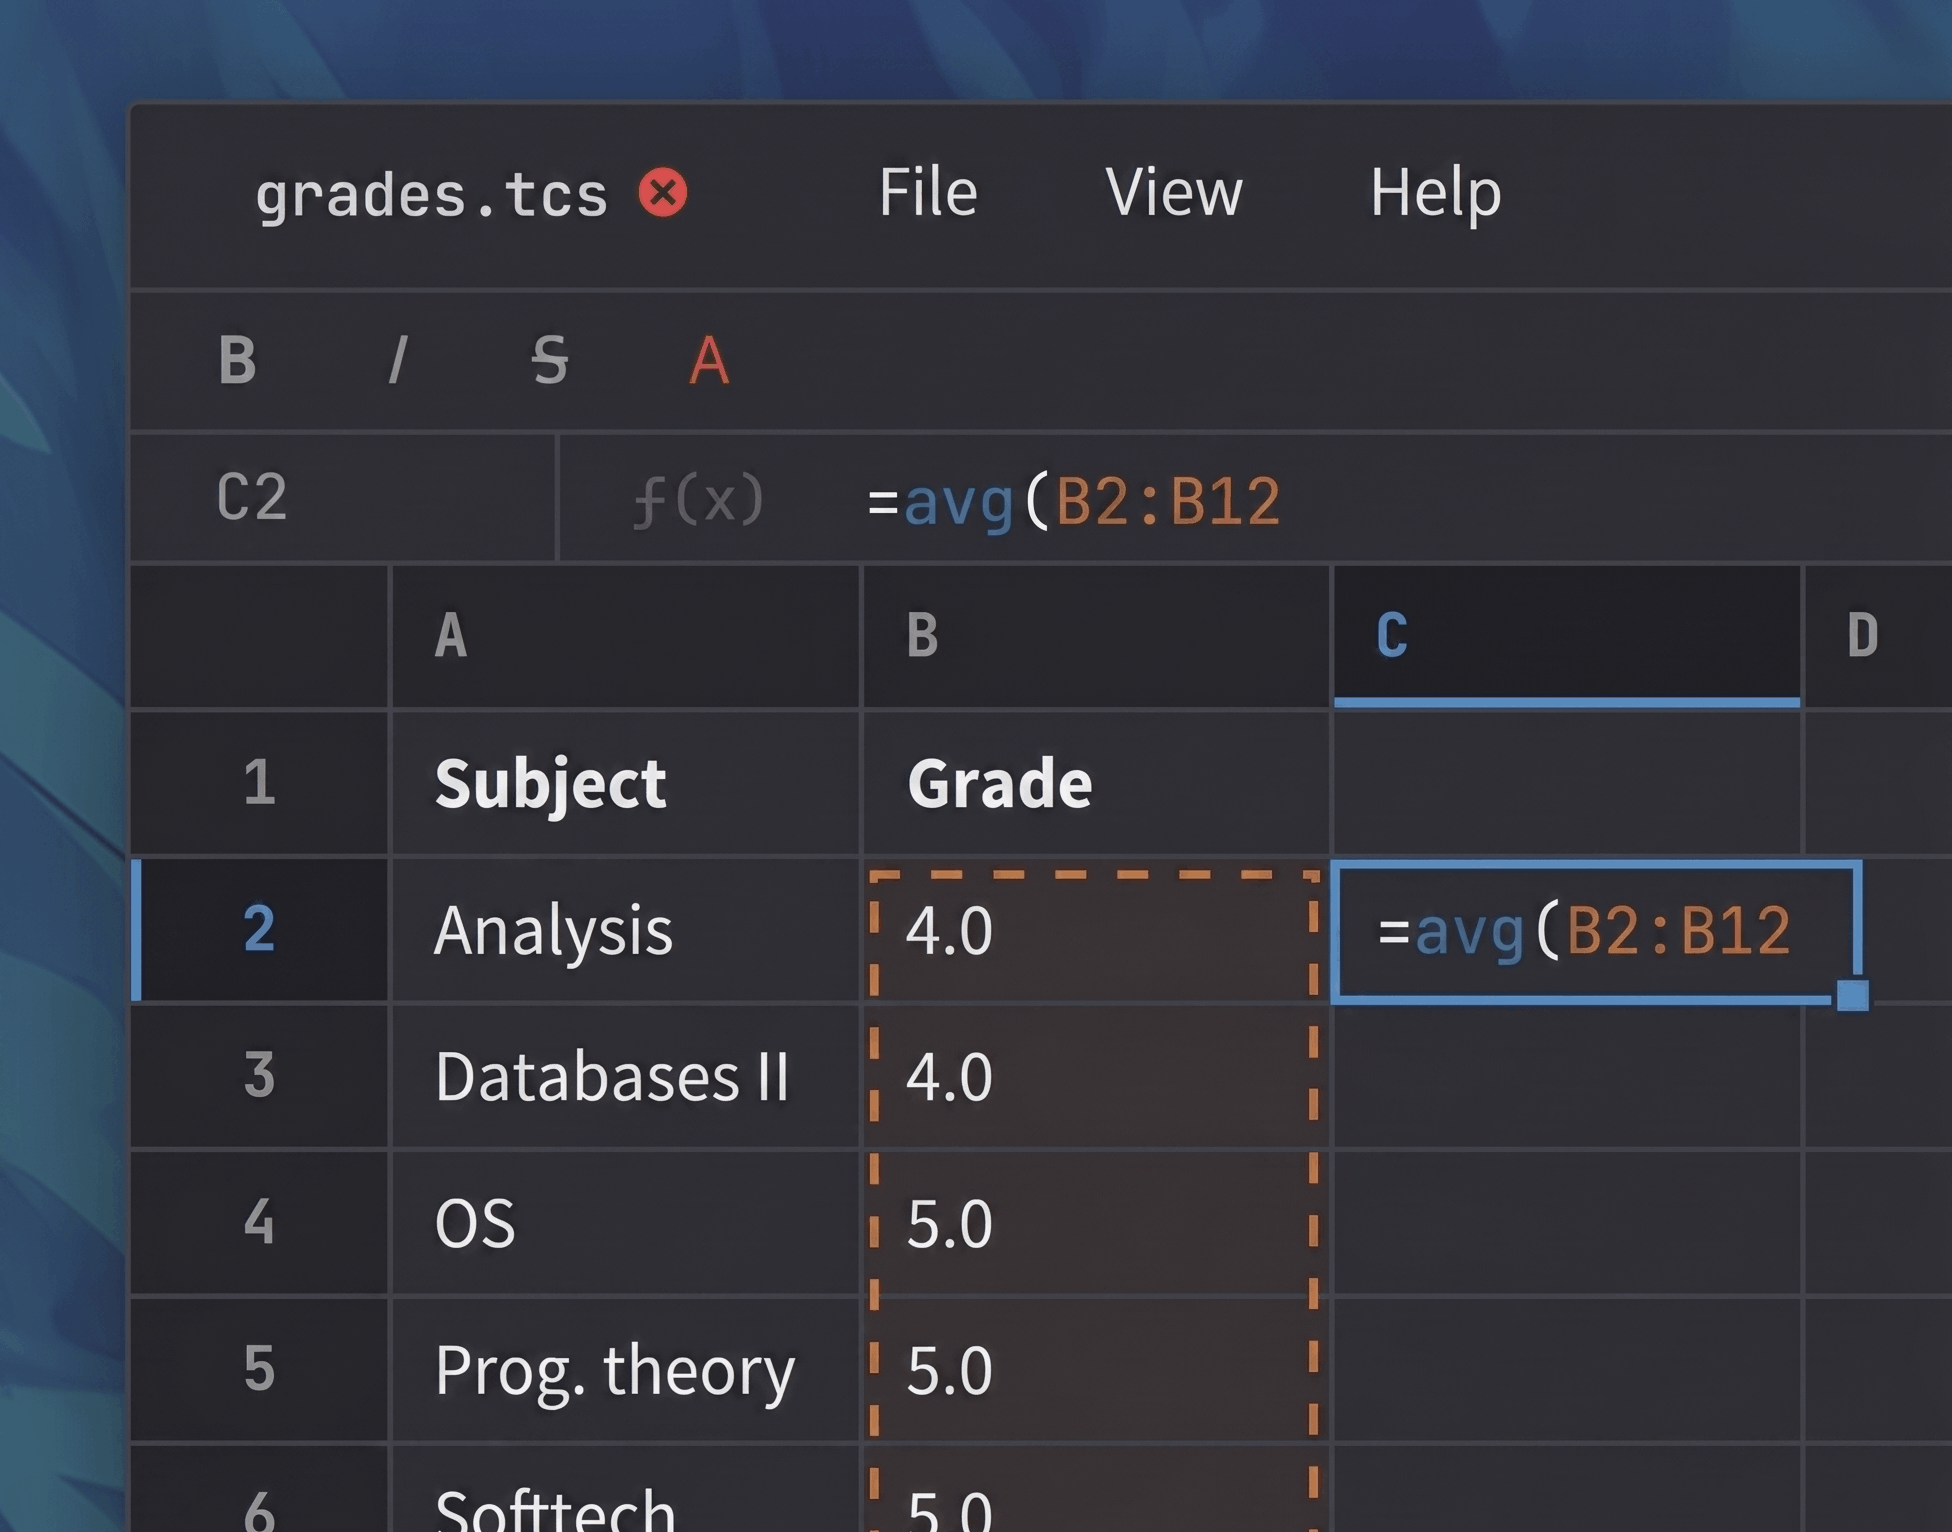Viewport: 1952px width, 1532px height.
Task: Click the 4.0 grade for Databases II
Action: point(1096,1076)
